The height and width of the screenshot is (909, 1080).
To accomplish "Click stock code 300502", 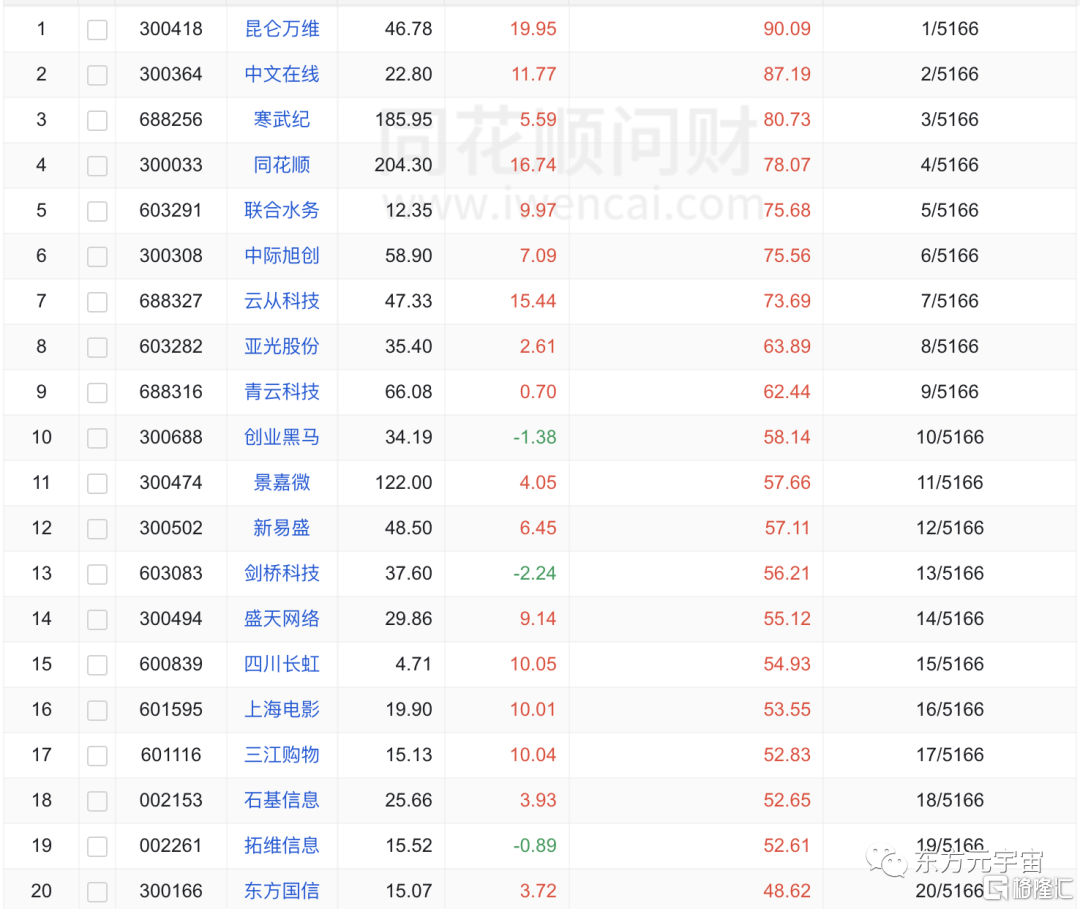I will pos(171,529).
